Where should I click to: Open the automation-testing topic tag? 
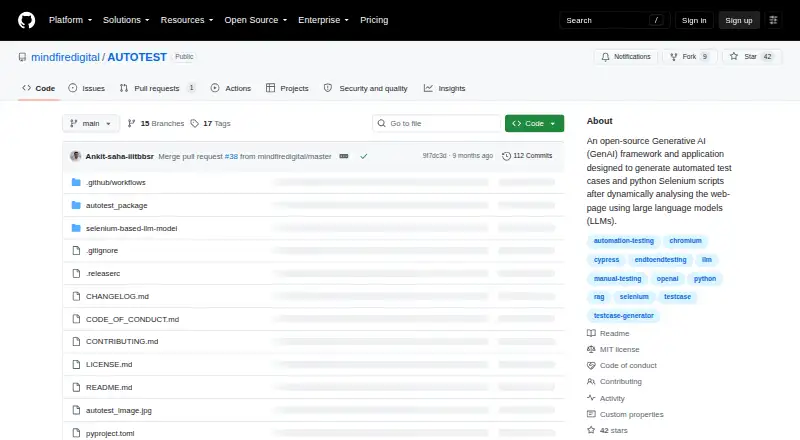(623, 240)
